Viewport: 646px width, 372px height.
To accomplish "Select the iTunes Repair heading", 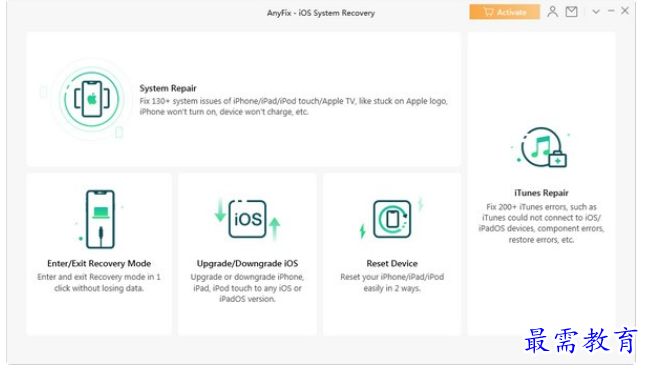I will [x=541, y=193].
